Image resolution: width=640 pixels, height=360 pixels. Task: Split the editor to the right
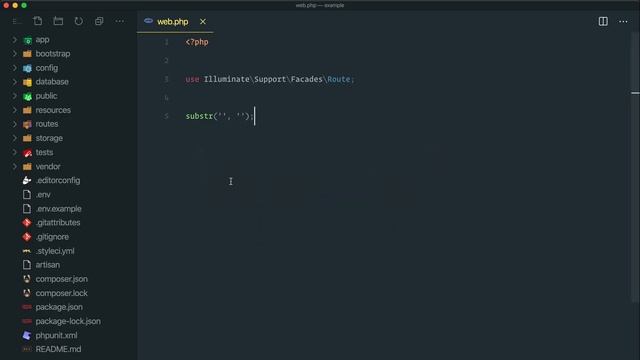603,21
